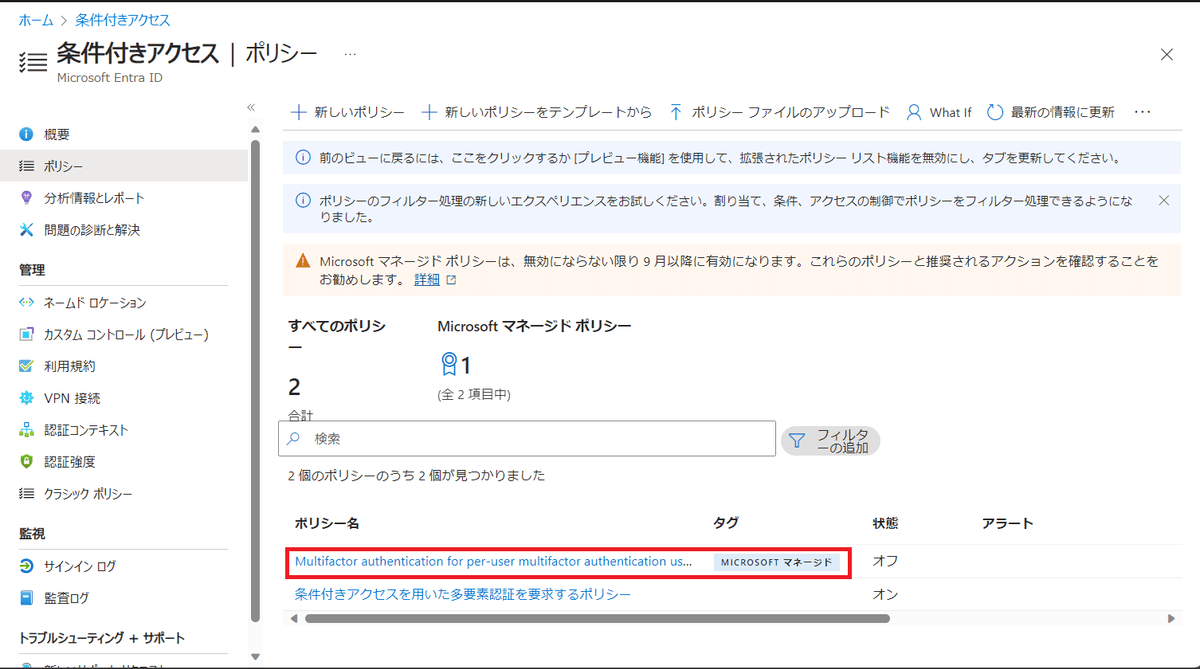Click the banner about returning to the previous view
This screenshot has width=1200, height=669.
pos(732,158)
